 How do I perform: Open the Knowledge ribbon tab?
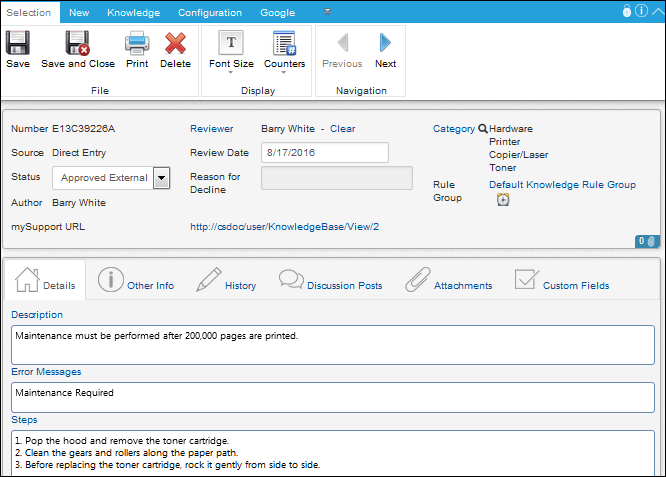pyautogui.click(x=133, y=13)
